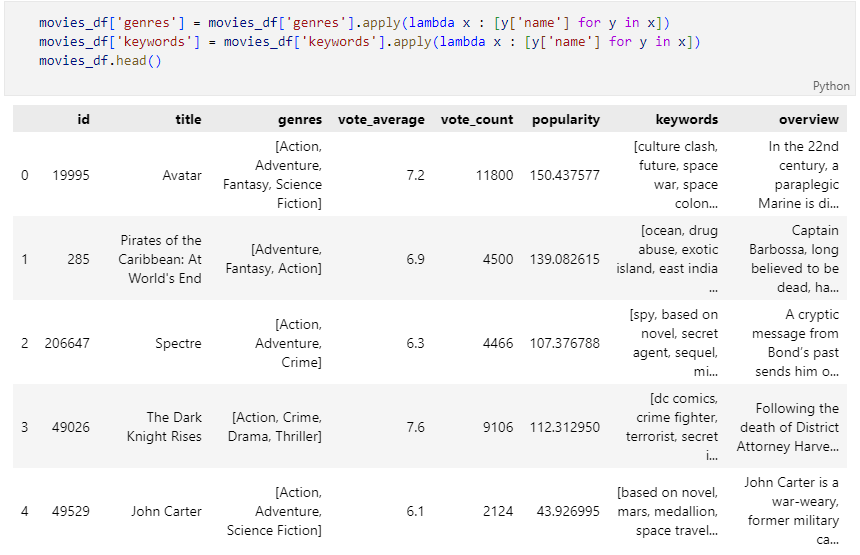Select 'The Dark Knight Rises' title cell
This screenshot has height=555, width=860.
pyautogui.click(x=164, y=427)
